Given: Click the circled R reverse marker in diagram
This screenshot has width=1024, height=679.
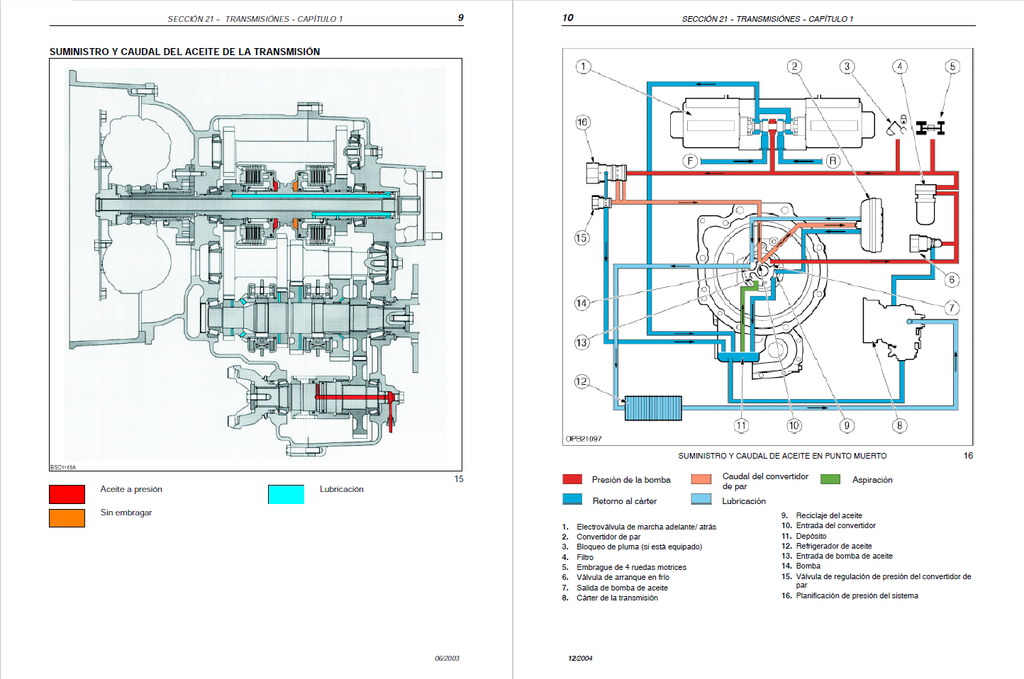Looking at the screenshot, I should pos(833,161).
